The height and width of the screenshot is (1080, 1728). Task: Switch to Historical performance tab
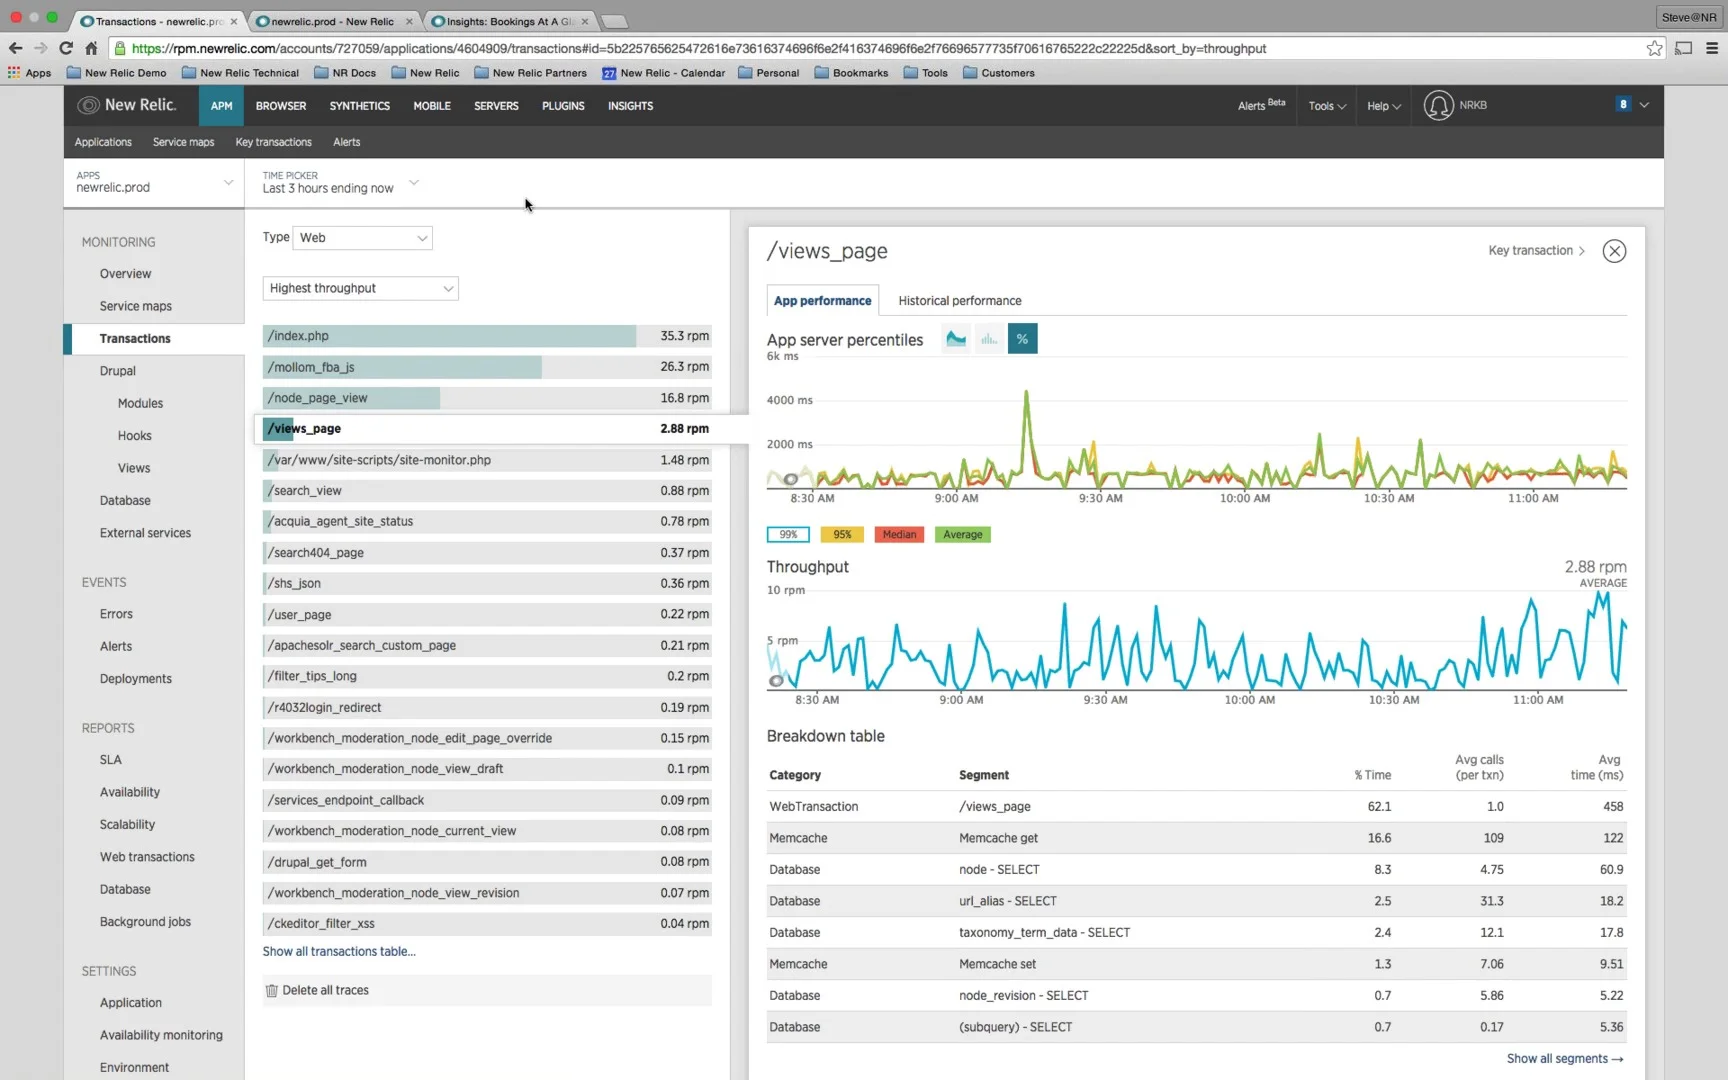pyautogui.click(x=960, y=301)
